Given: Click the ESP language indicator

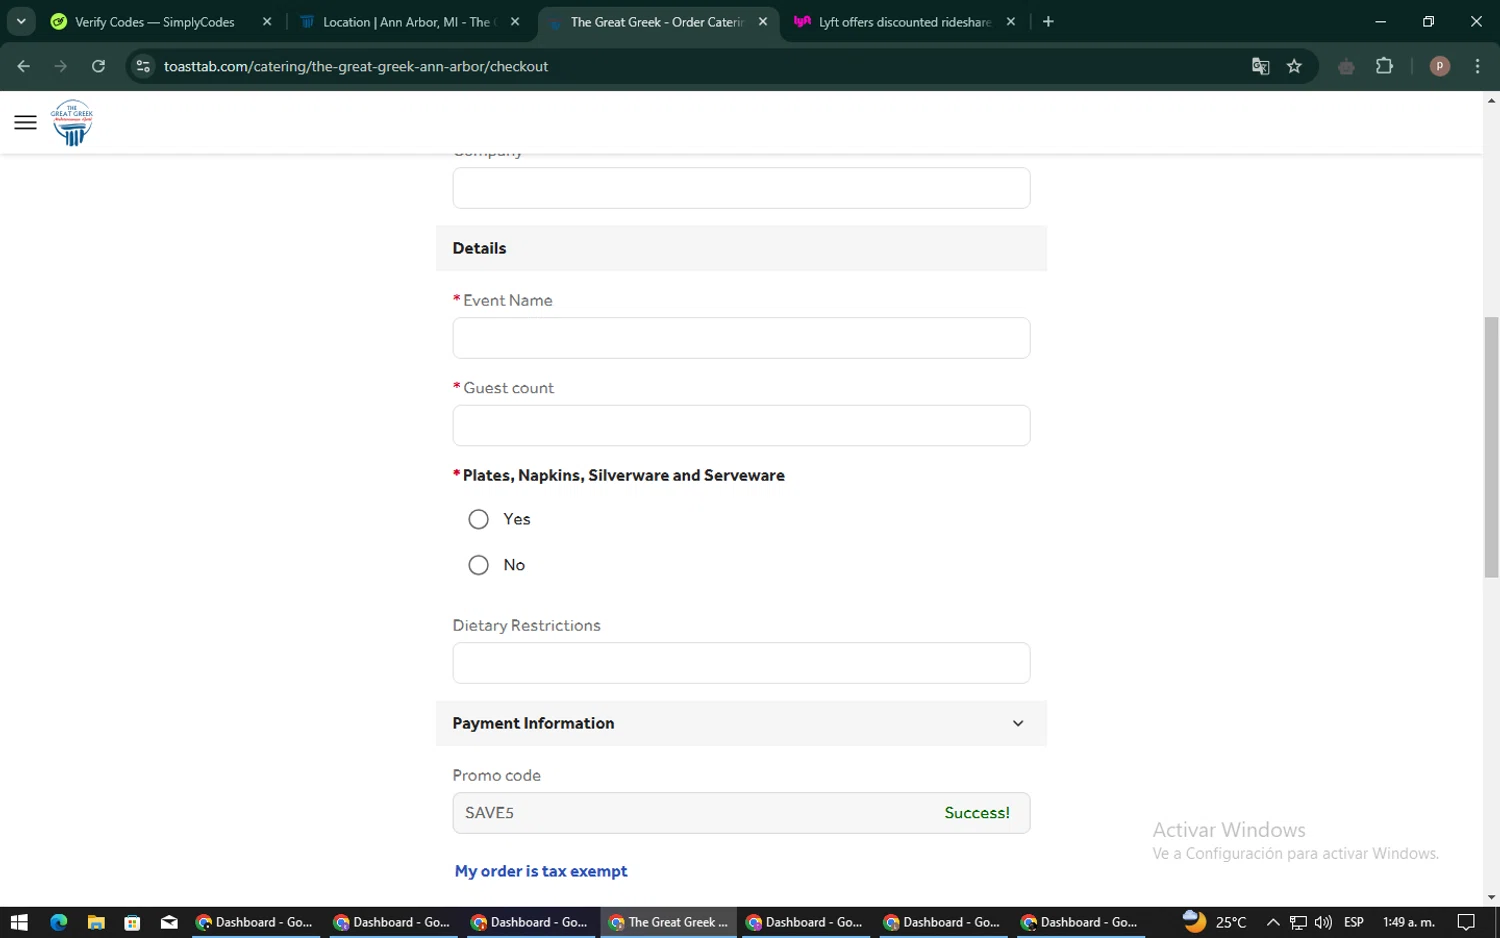Looking at the screenshot, I should coord(1353,922).
